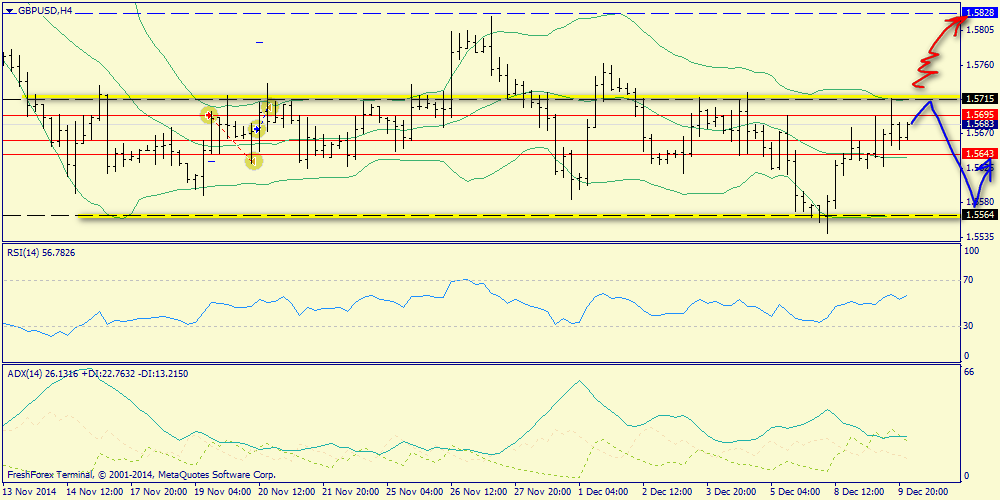Click the 14 Nov 12:00 time label
1000x500 pixels.
tap(94, 492)
